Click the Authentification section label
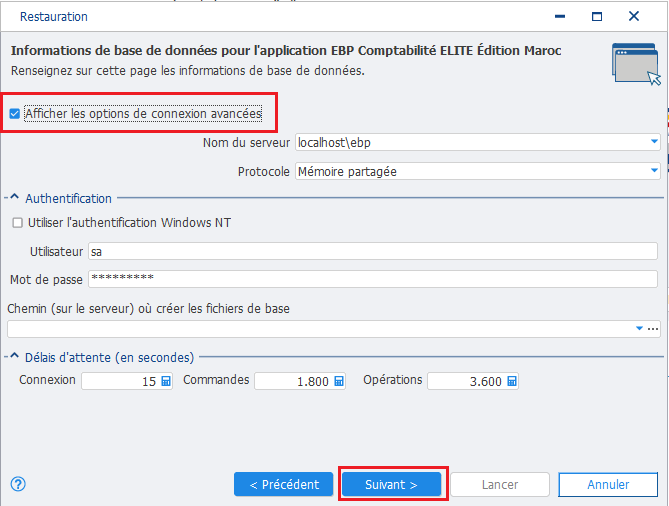Viewport: 669px width, 506px height. coord(68,198)
